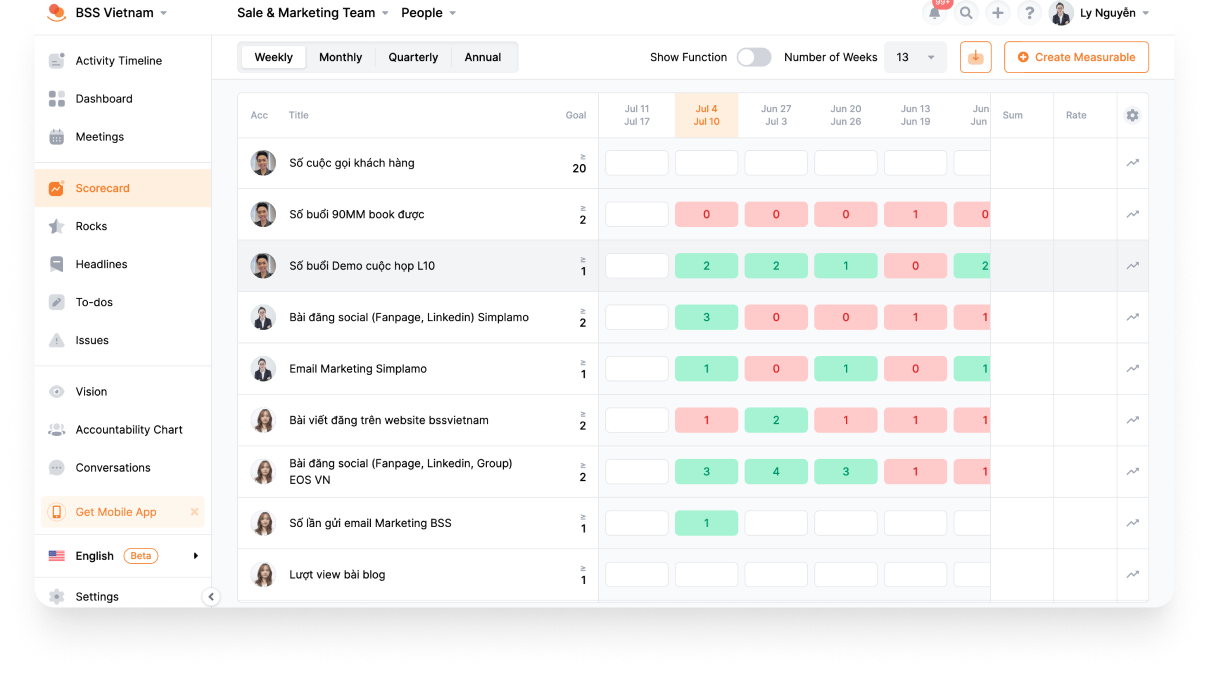
Task: Open To-dos in sidebar
Action: coord(124,302)
